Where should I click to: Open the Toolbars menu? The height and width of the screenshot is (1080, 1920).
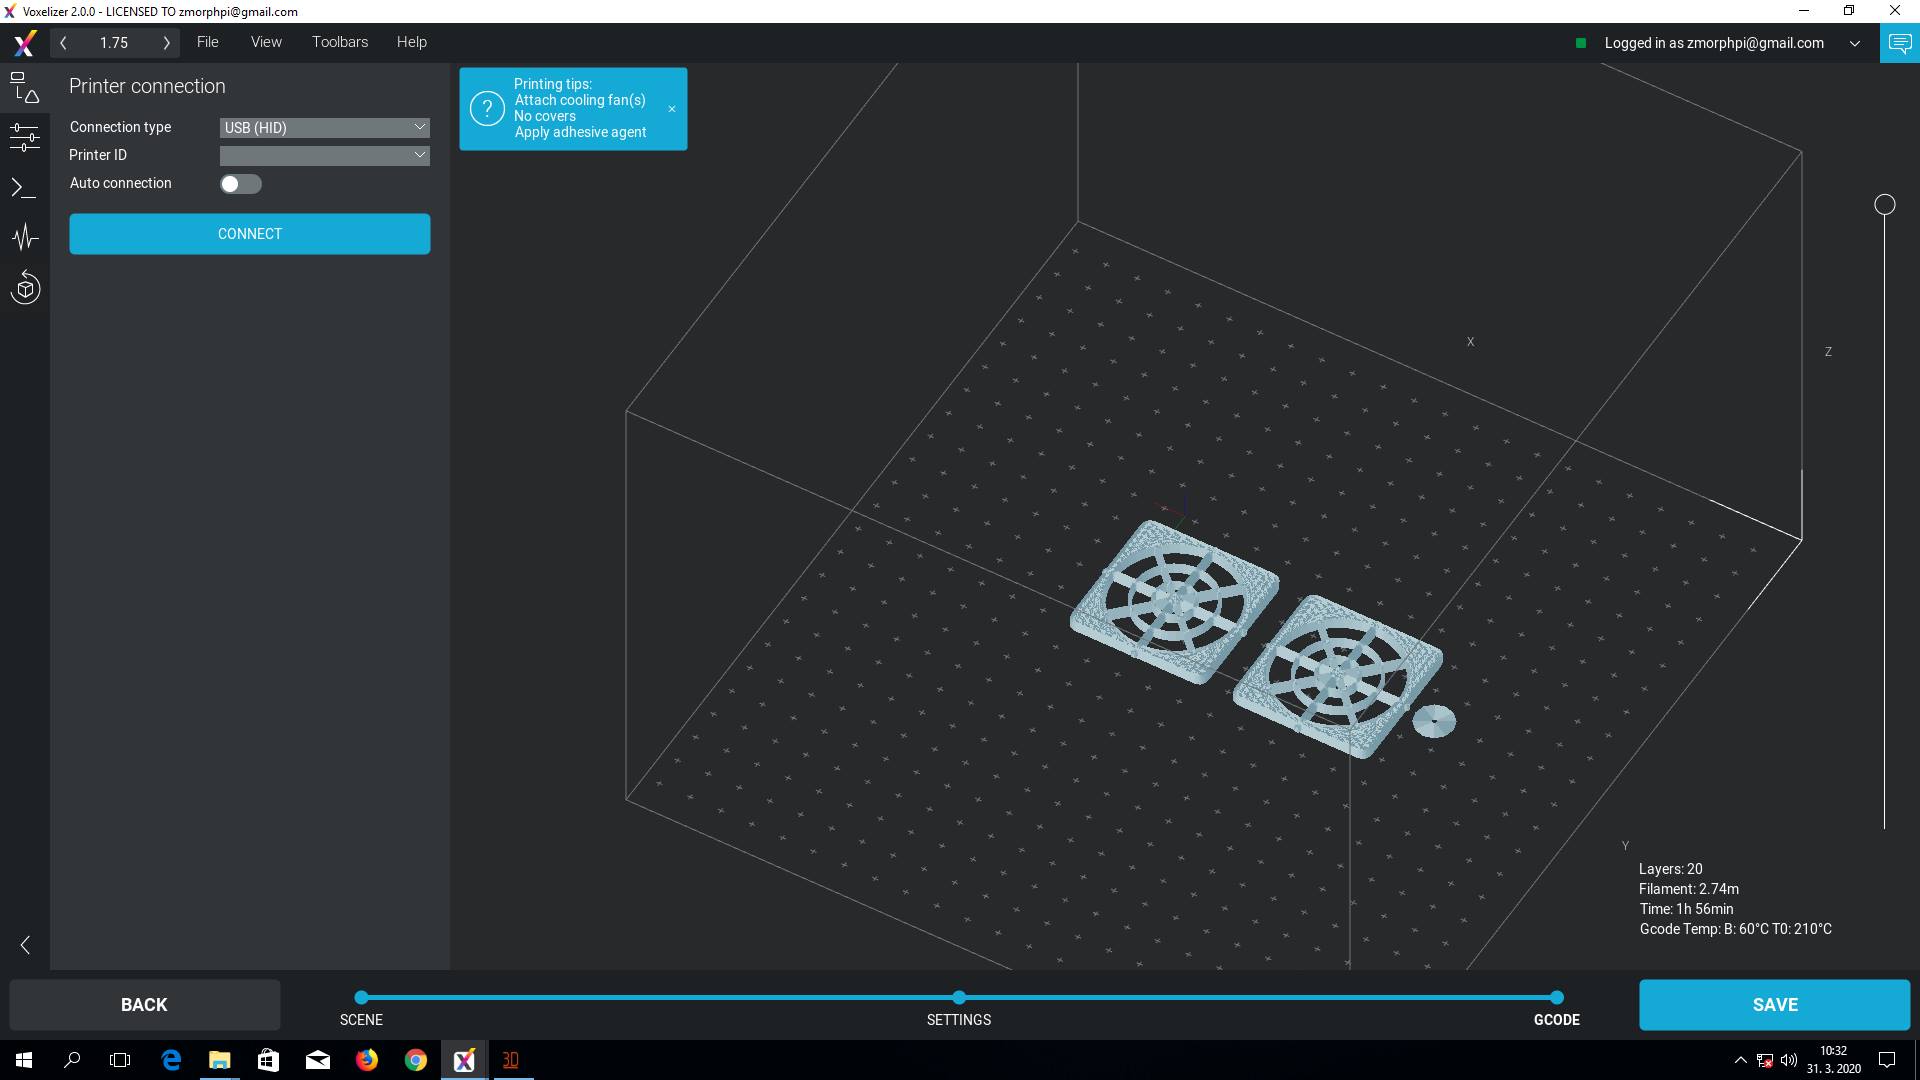pos(339,42)
